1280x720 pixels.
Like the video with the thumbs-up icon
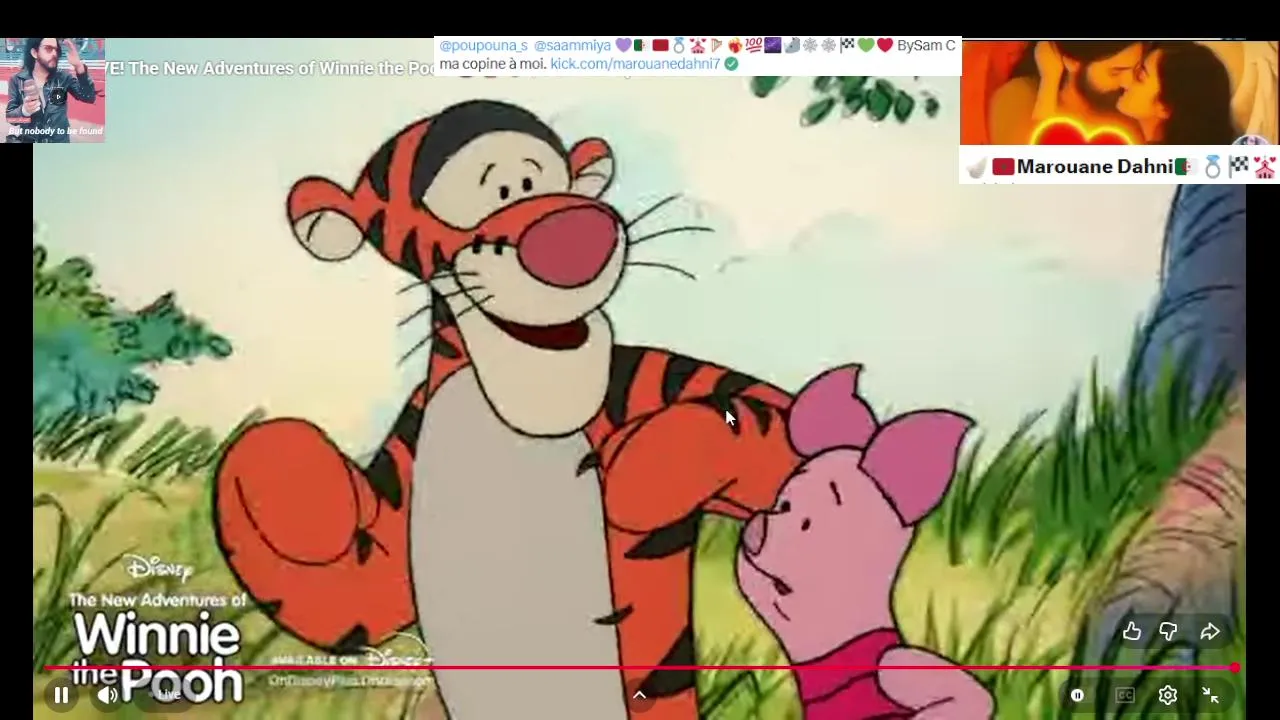(1132, 631)
